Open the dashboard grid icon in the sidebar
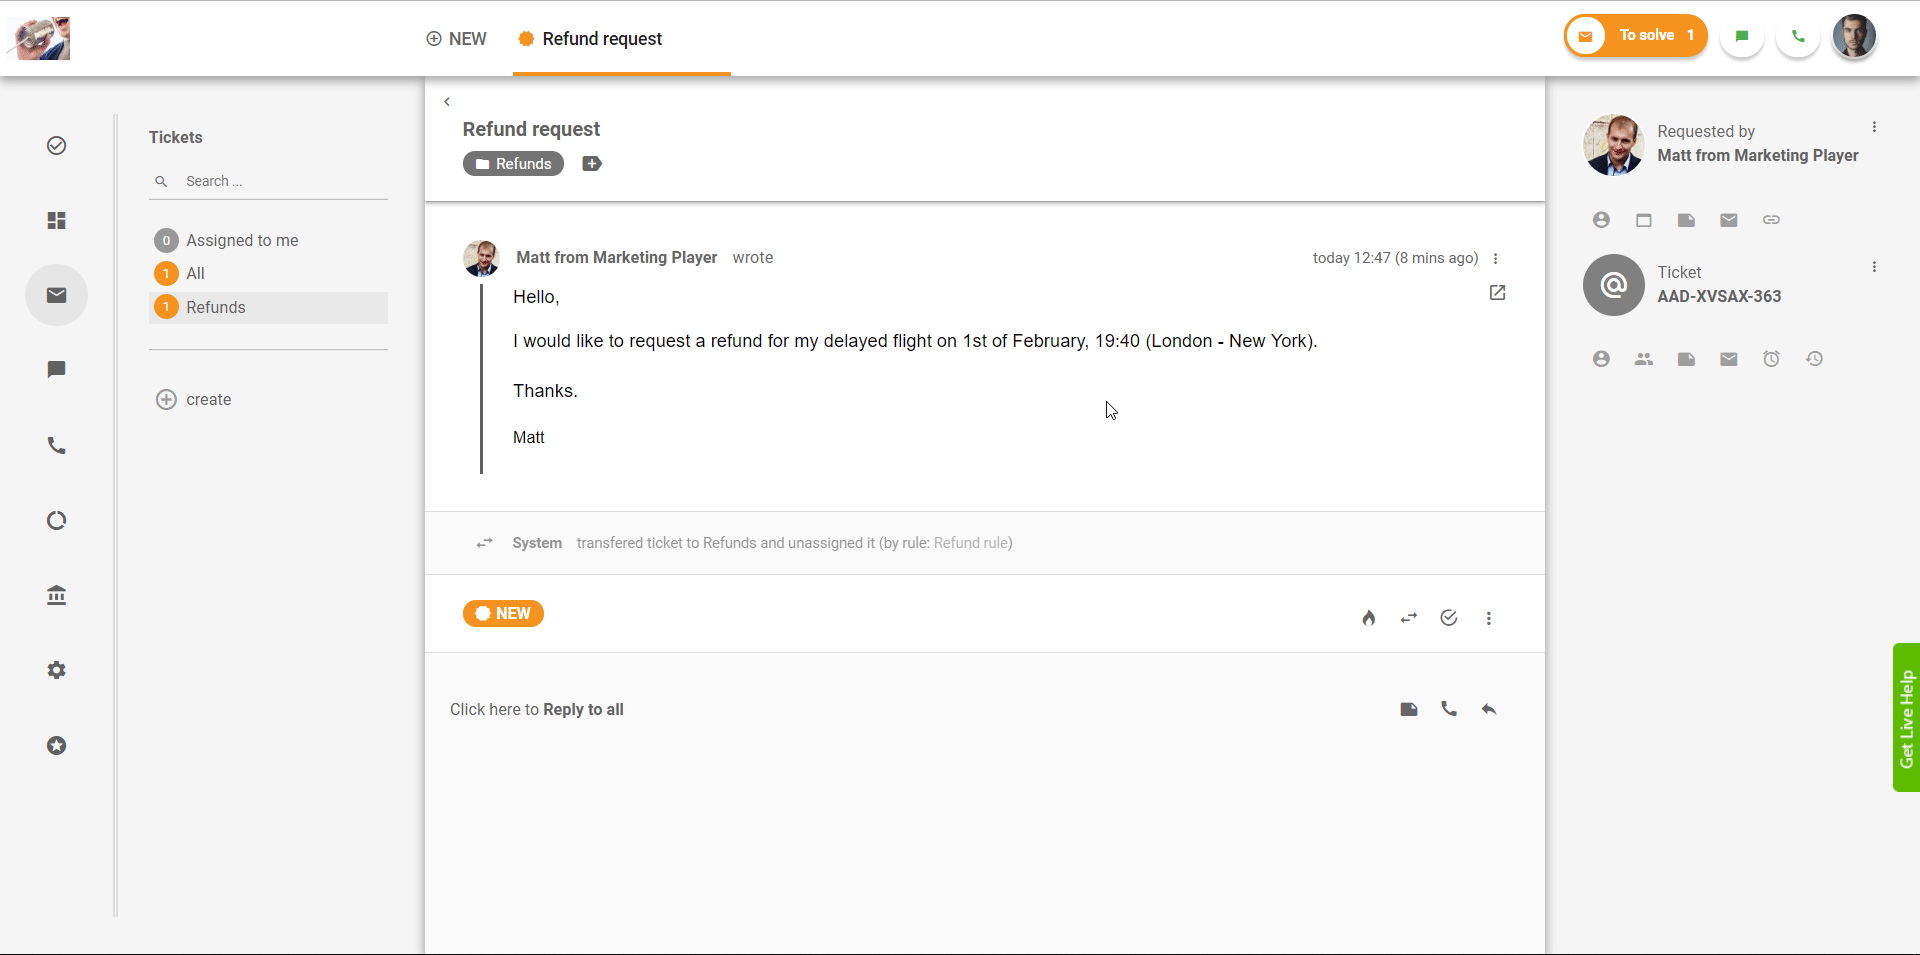 [56, 220]
